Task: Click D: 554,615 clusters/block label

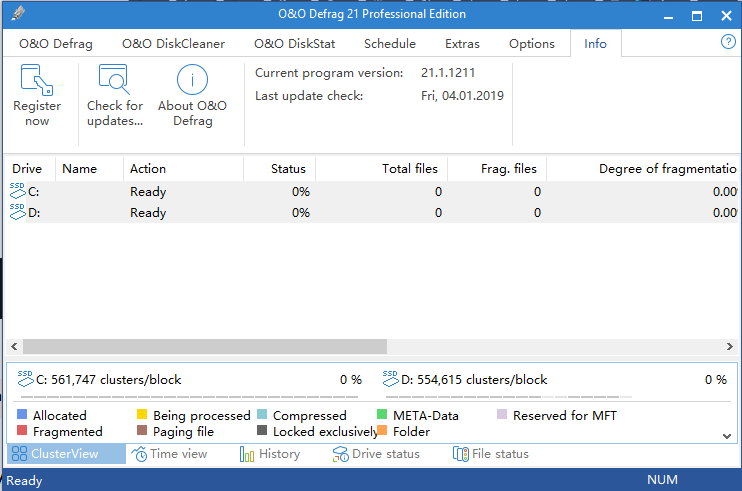Action: click(x=474, y=380)
